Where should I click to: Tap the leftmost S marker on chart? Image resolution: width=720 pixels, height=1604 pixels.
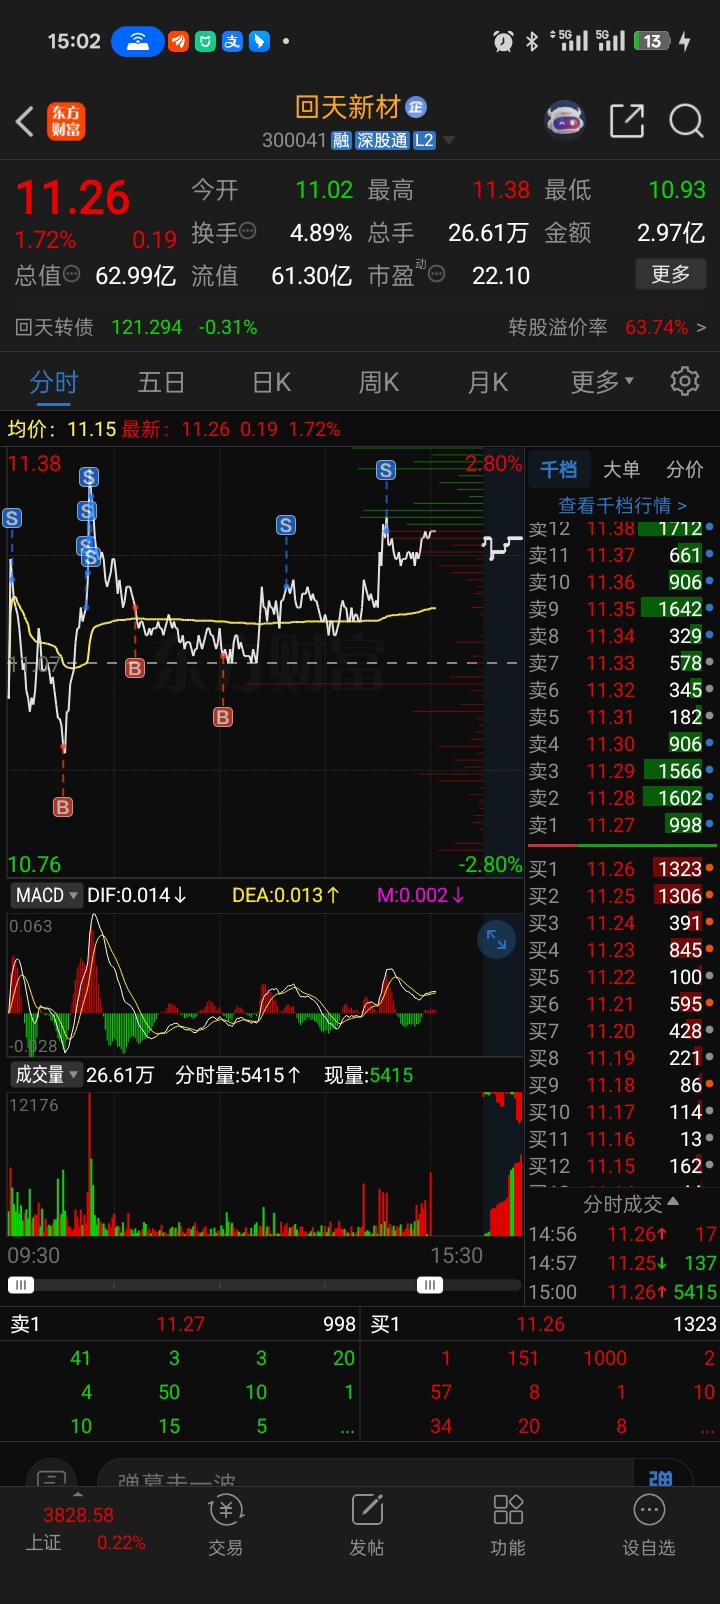[12, 518]
